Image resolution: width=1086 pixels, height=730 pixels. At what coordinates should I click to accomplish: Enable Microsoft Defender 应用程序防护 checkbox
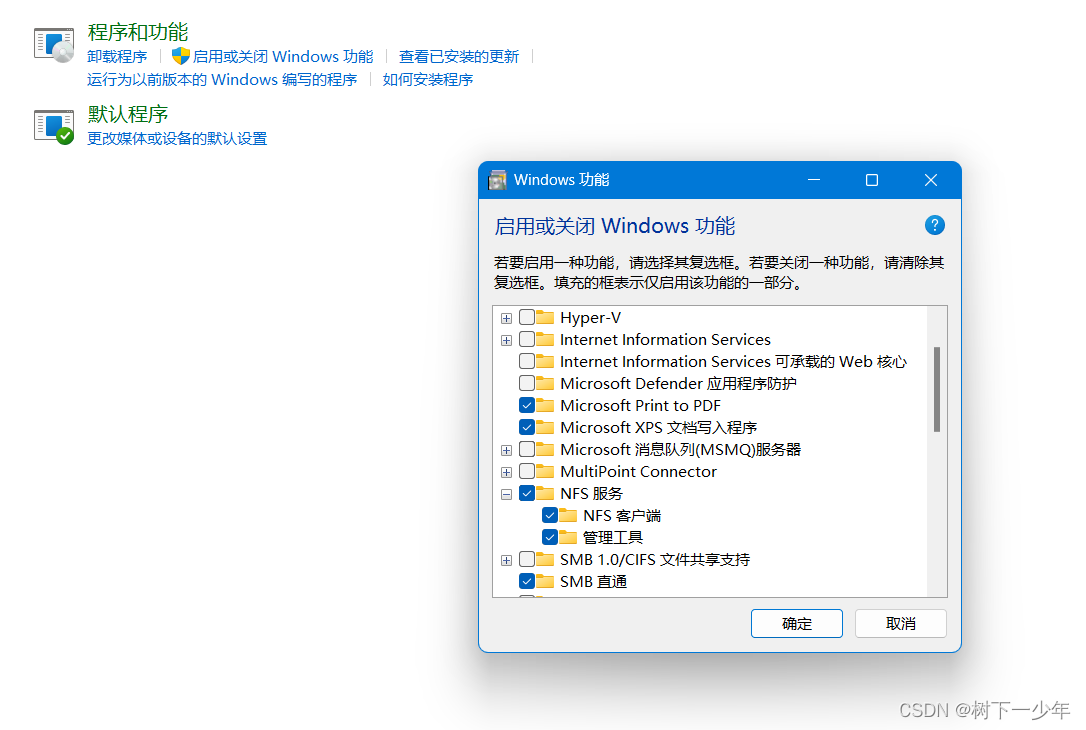526,383
